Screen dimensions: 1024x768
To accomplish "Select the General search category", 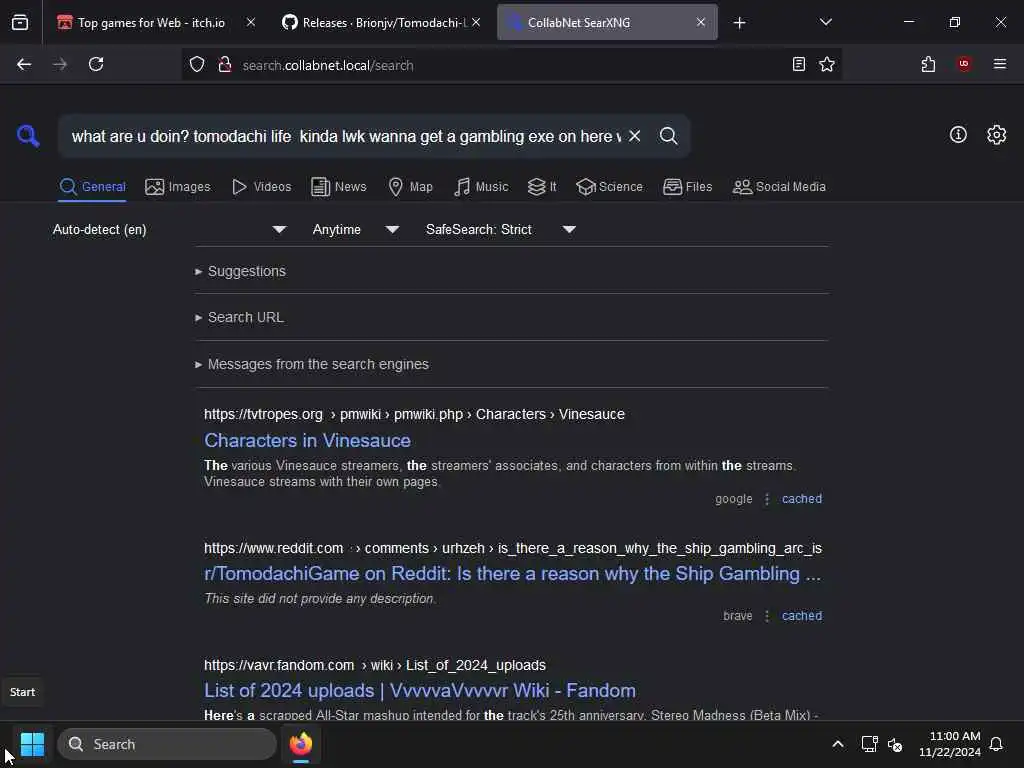I will pyautogui.click(x=92, y=187).
